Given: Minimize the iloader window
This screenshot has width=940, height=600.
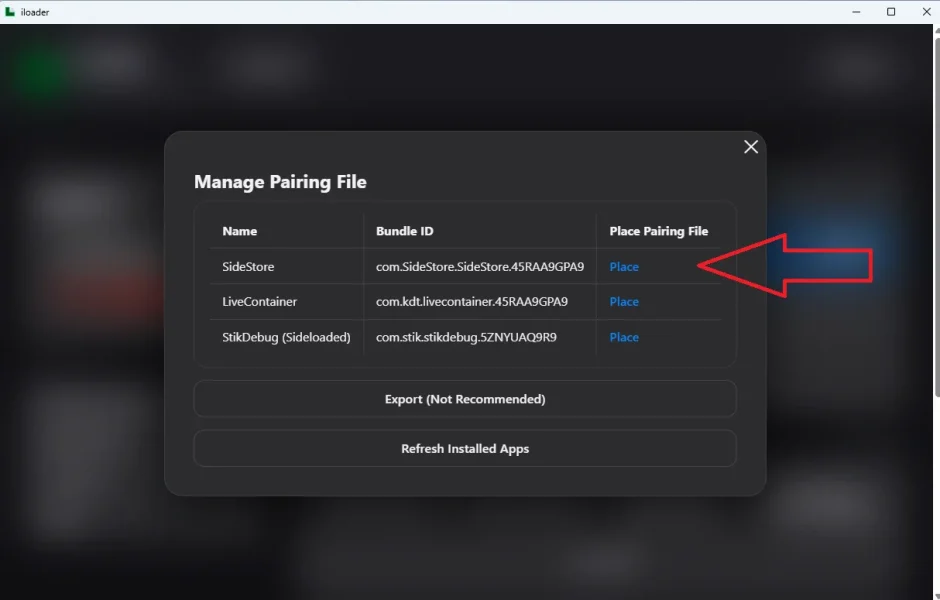Looking at the screenshot, I should [x=857, y=12].
